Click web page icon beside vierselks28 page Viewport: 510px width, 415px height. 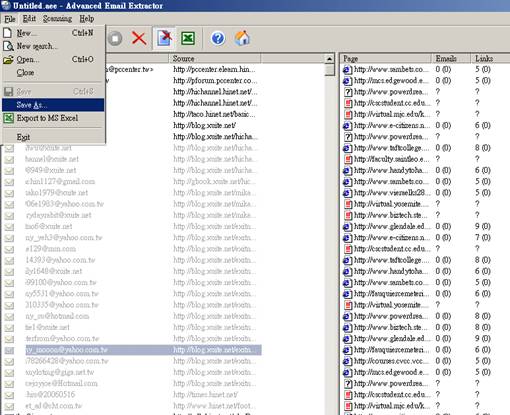(347, 193)
